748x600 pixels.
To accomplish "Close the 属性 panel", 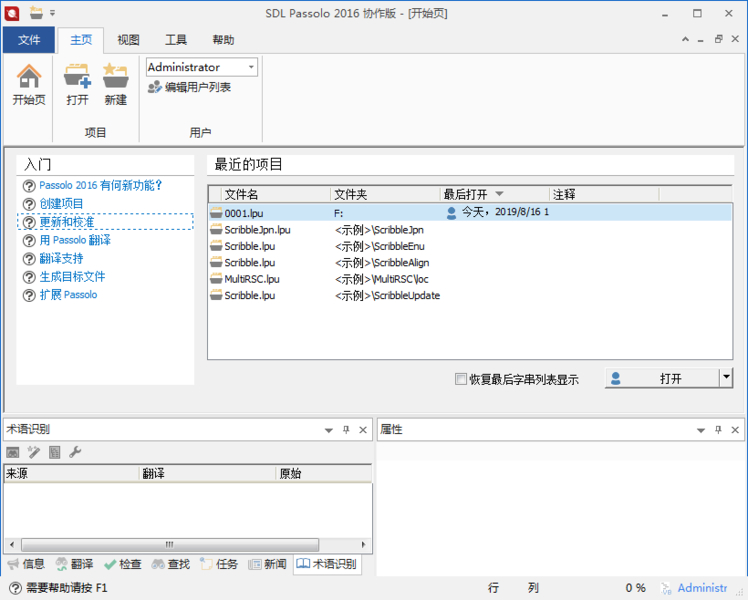I will pyautogui.click(x=735, y=429).
